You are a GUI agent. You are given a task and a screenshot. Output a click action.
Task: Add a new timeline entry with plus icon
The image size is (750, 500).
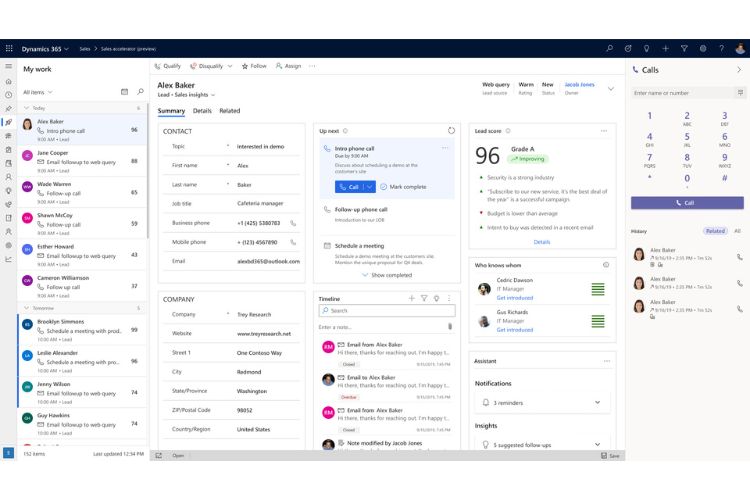(x=411, y=298)
